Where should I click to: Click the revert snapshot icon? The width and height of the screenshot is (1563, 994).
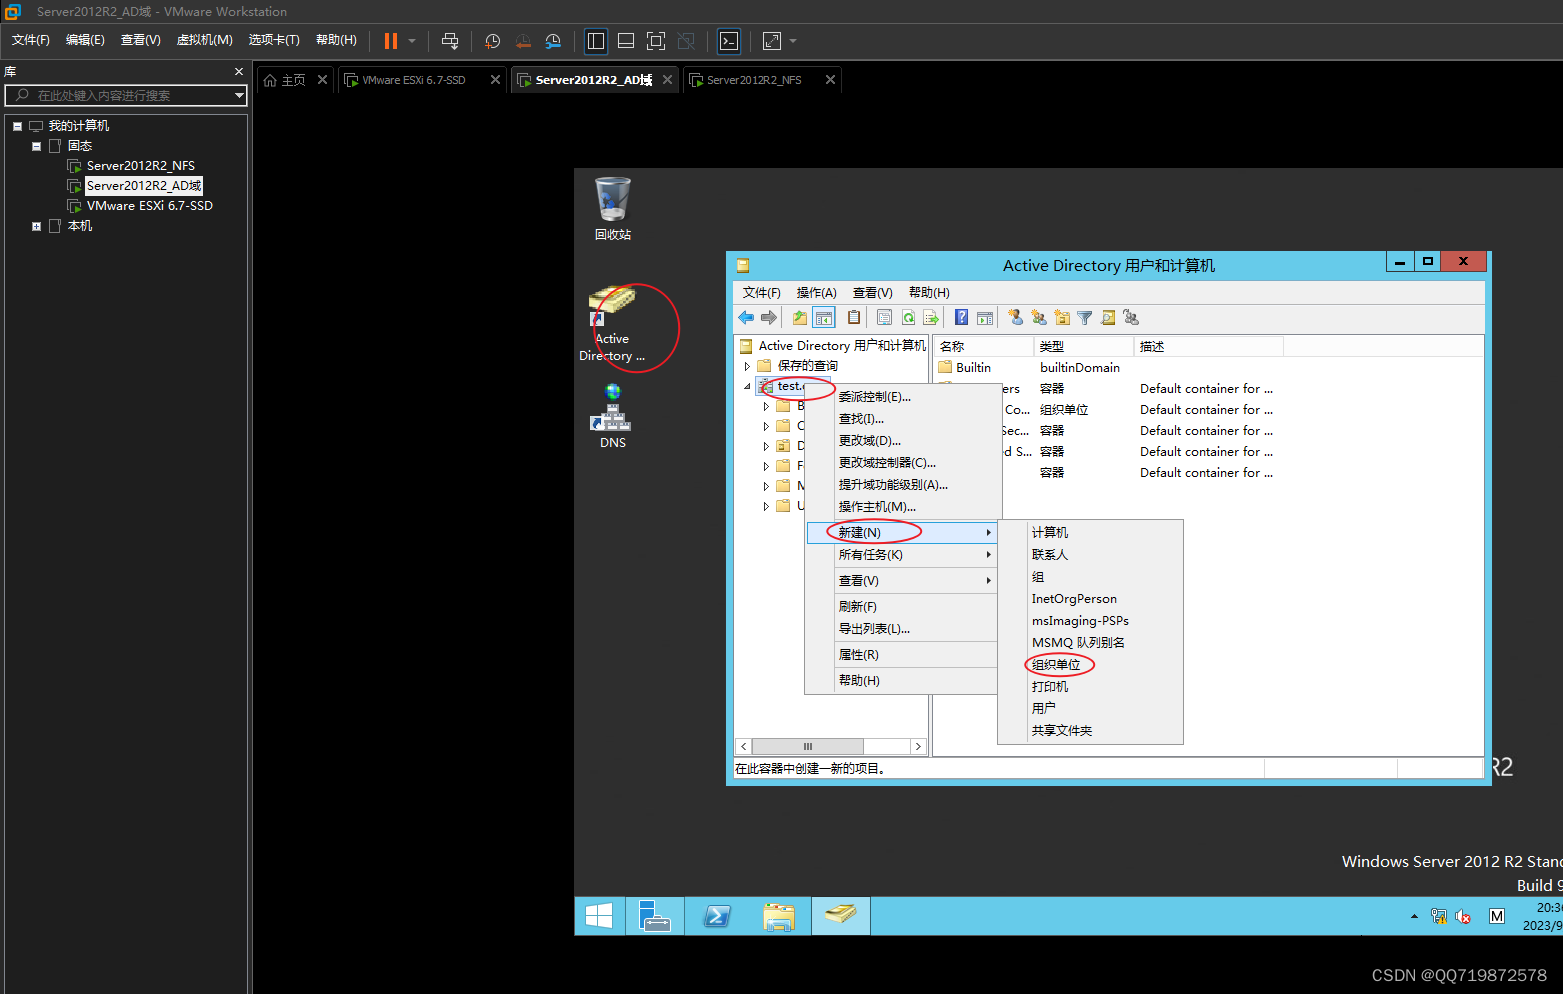pyautogui.click(x=523, y=41)
